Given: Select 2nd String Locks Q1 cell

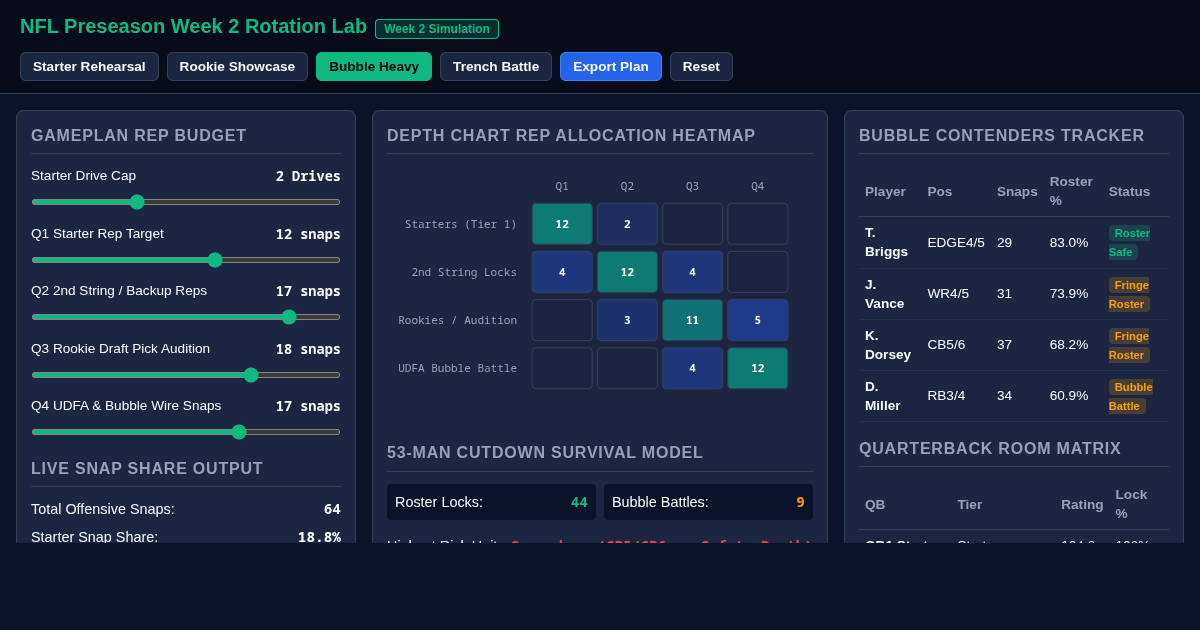Looking at the screenshot, I should point(562,272).
